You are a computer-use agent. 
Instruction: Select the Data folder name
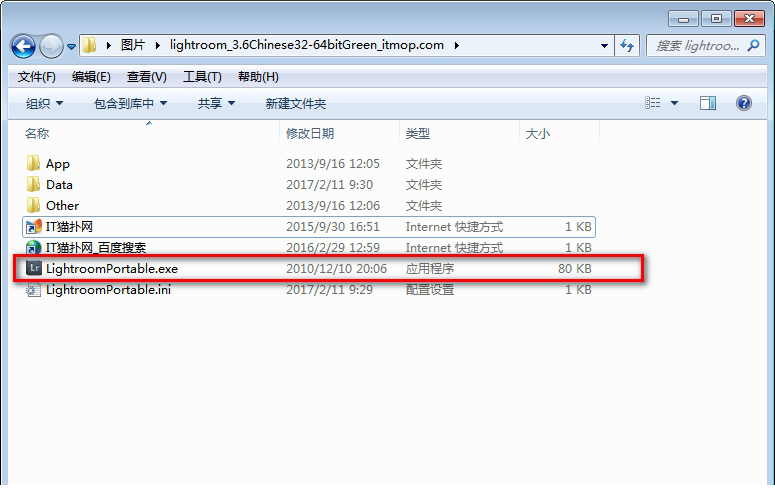[x=59, y=184]
